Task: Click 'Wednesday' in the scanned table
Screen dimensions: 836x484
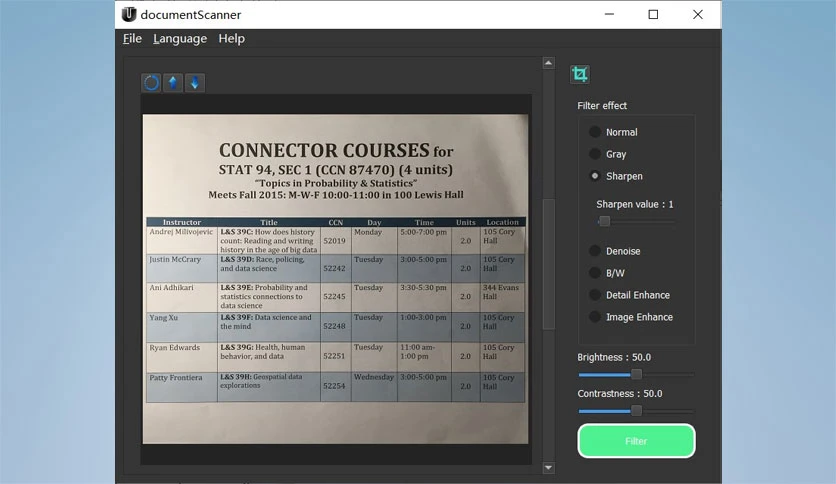Action: pos(374,377)
